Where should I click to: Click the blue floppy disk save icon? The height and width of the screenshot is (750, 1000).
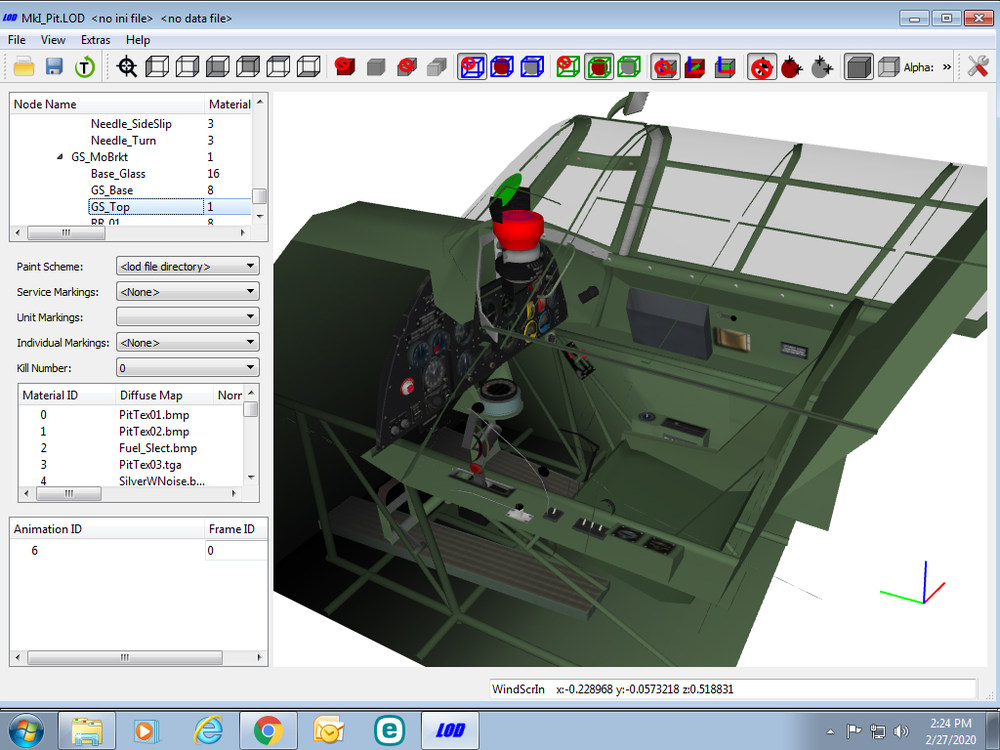pos(54,66)
